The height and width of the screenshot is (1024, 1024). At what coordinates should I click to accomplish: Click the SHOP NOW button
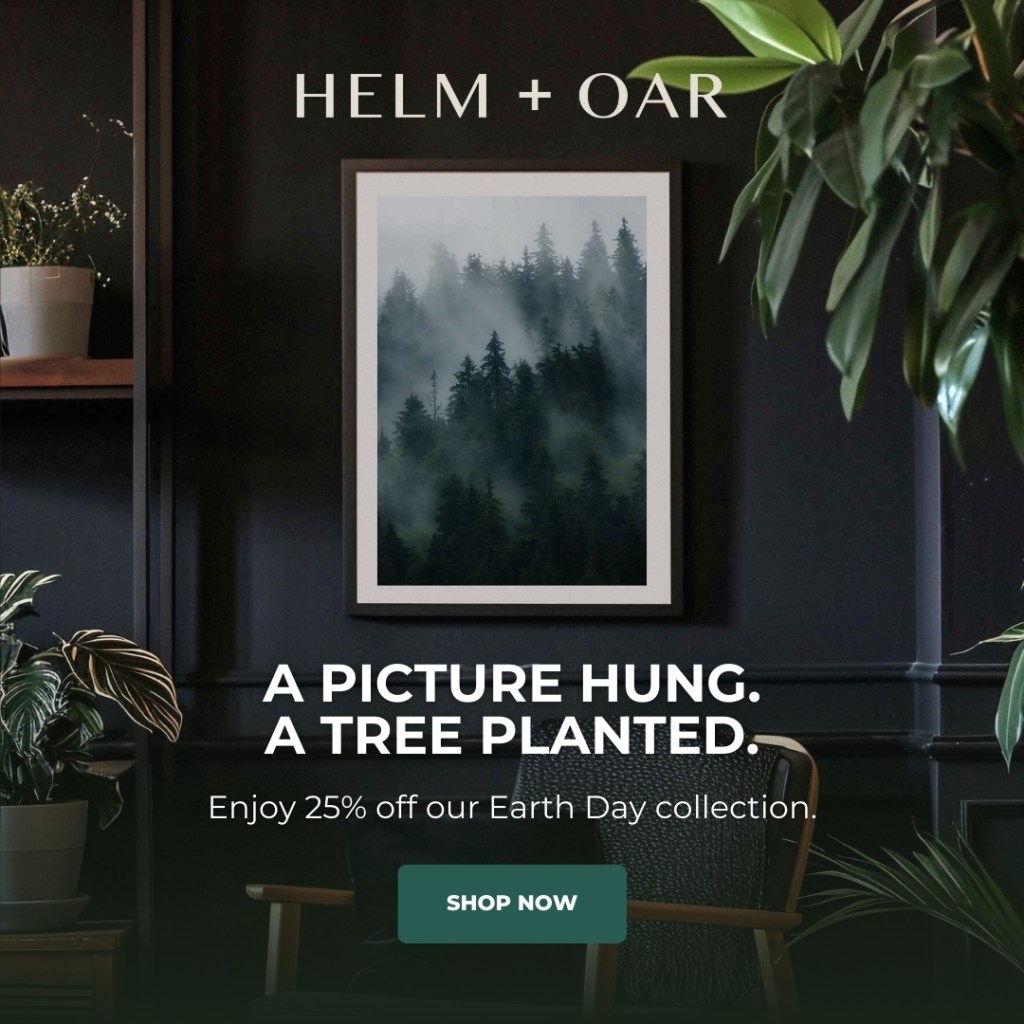pos(512,903)
